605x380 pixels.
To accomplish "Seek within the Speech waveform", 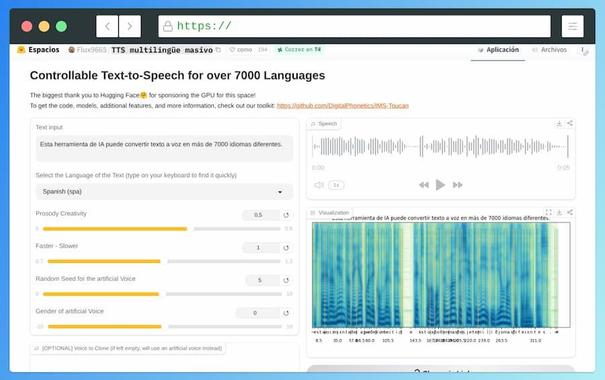I will click(441, 147).
